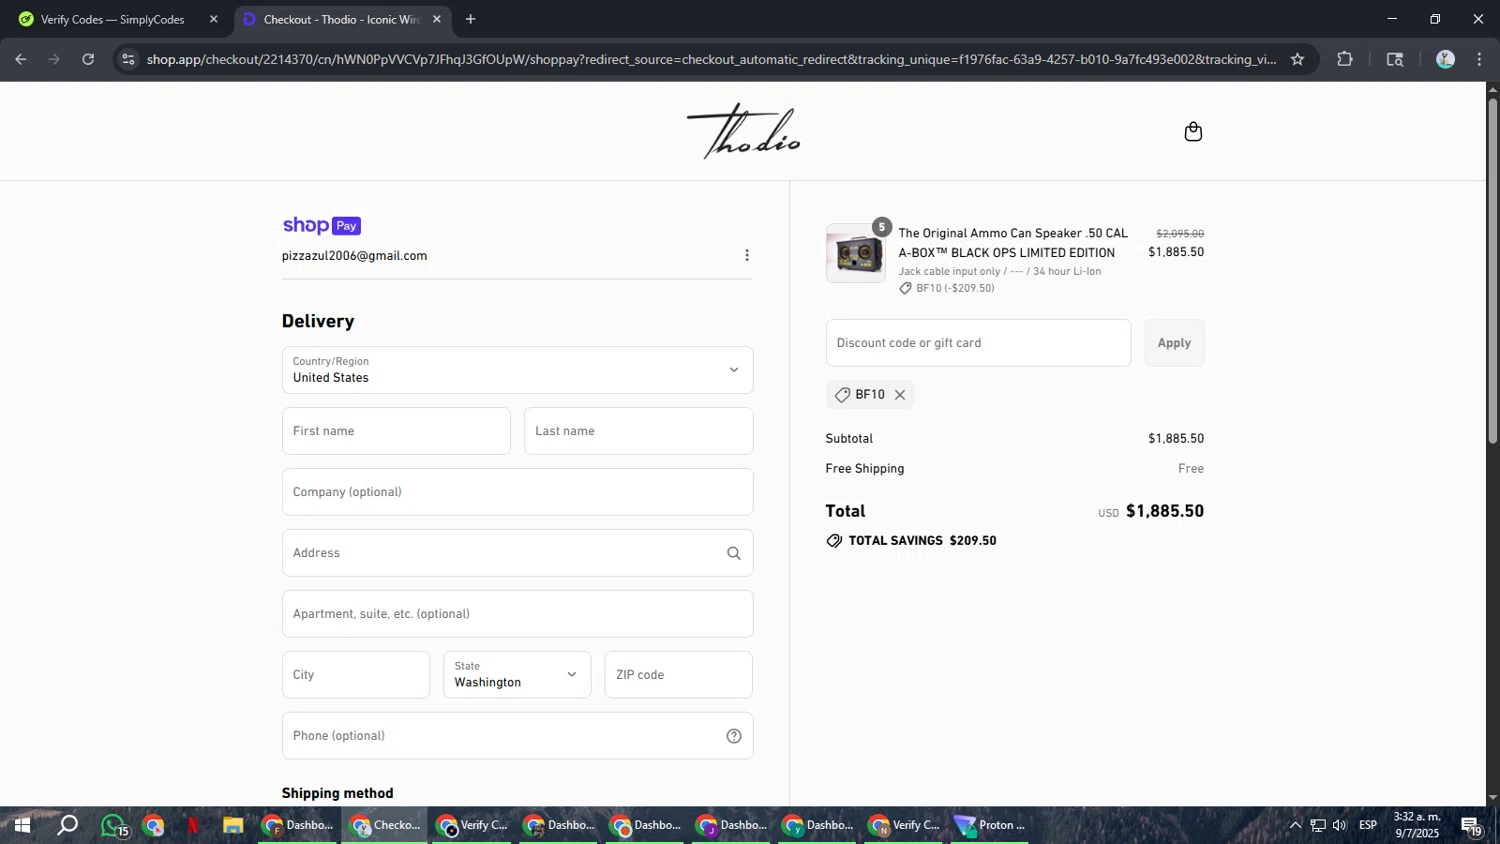Open File Explorer from the taskbar

[233, 825]
